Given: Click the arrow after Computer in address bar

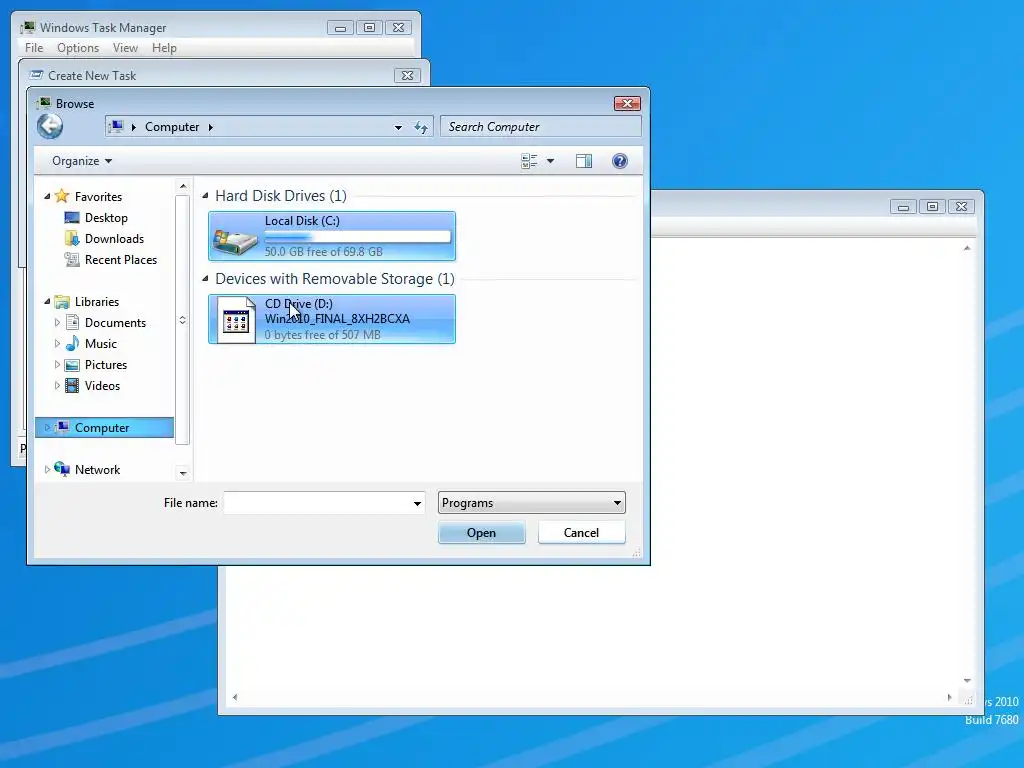Looking at the screenshot, I should tap(211, 127).
